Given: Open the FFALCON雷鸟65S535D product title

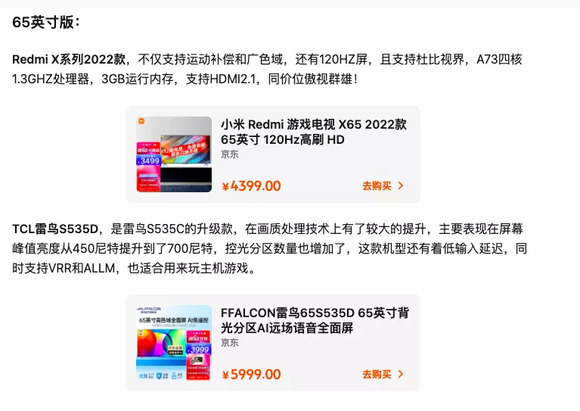Looking at the screenshot, I should click(315, 320).
